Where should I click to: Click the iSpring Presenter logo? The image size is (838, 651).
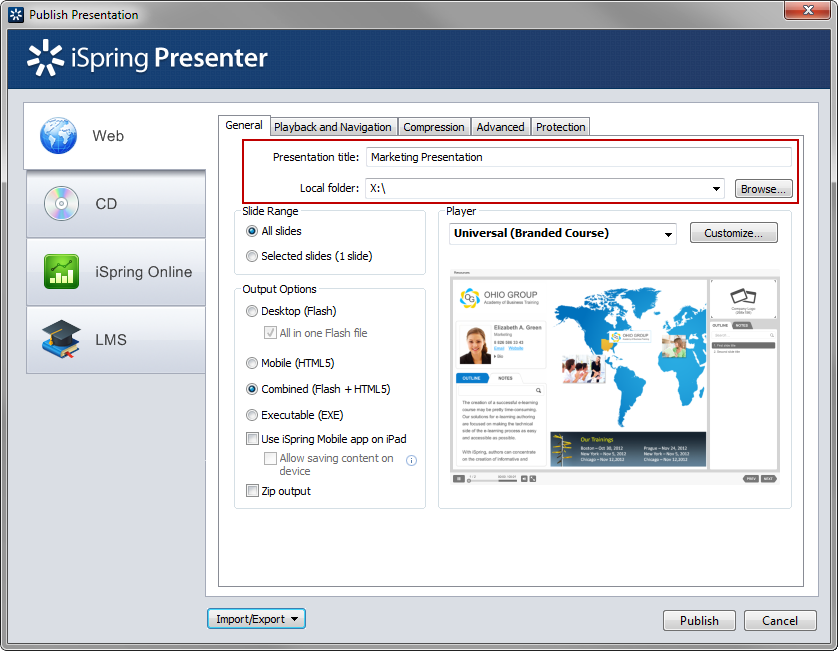pyautogui.click(x=148, y=58)
